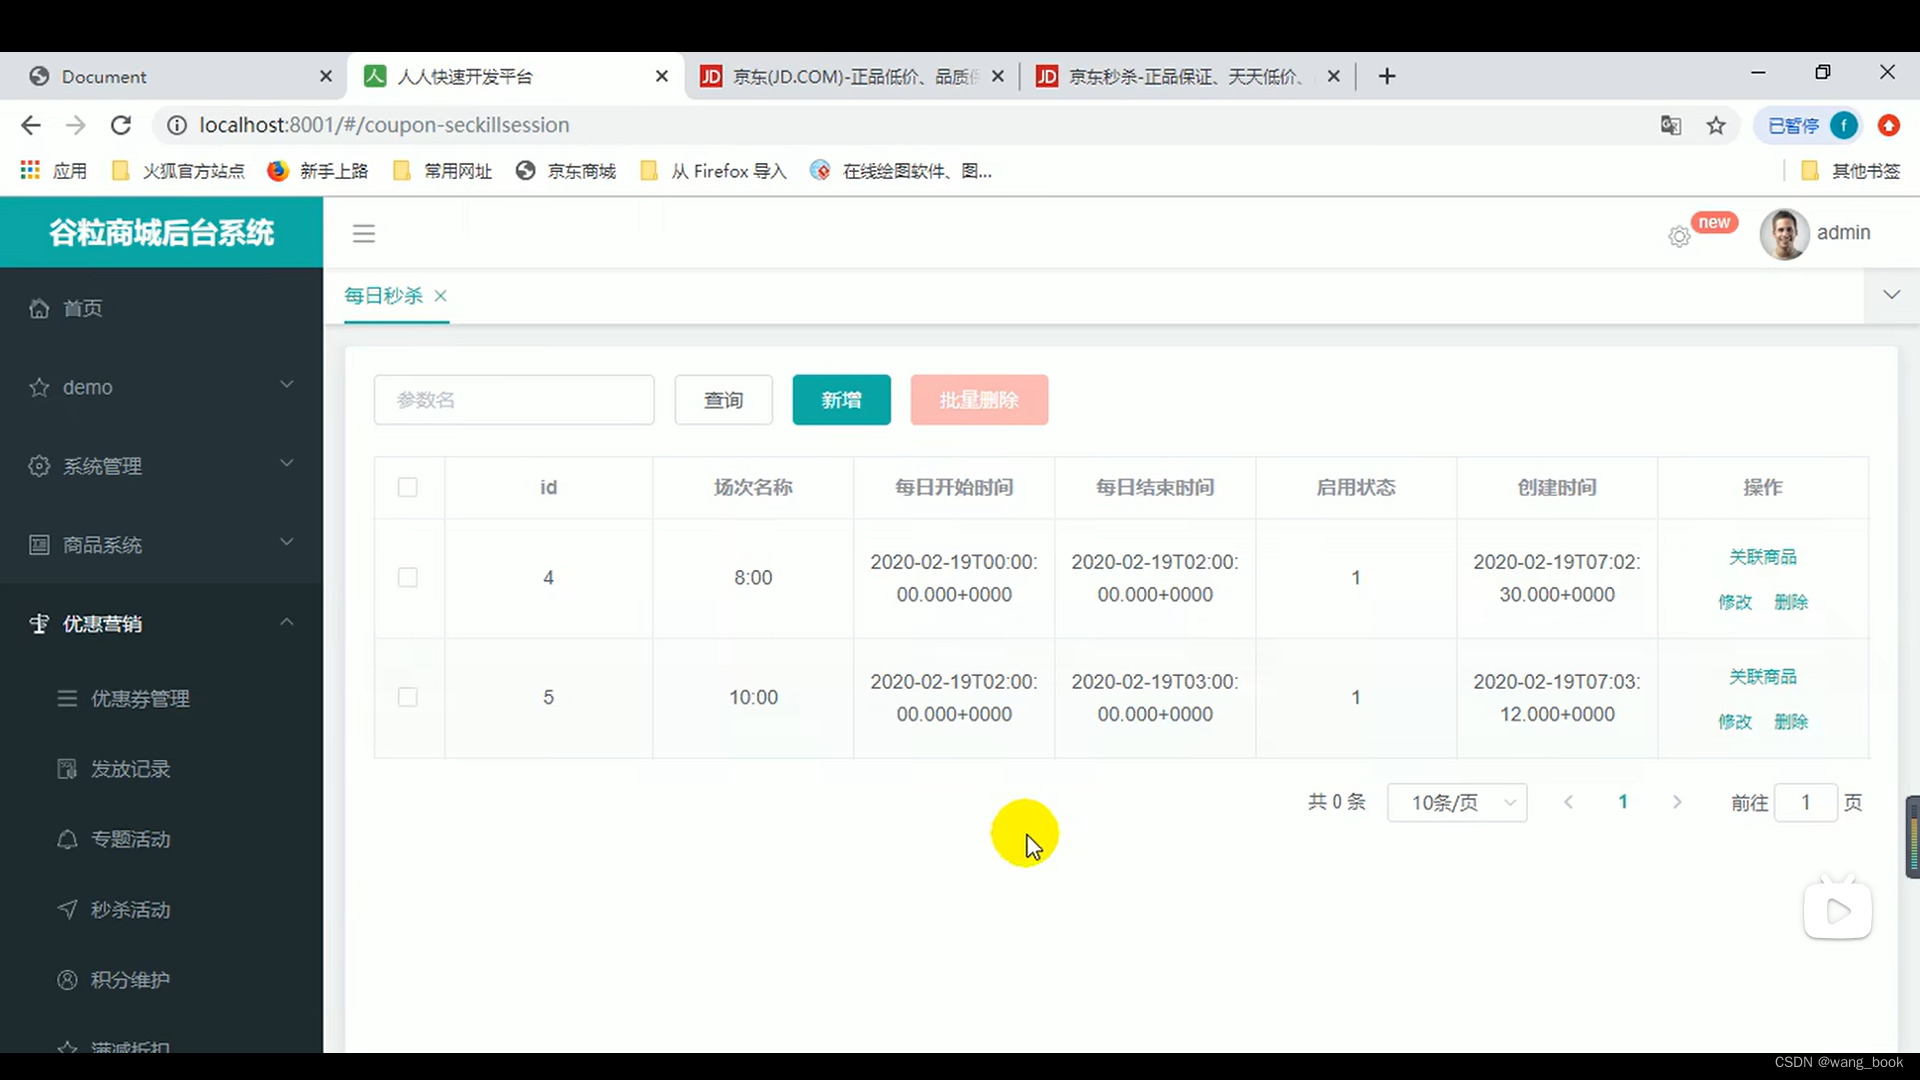Click the 新增 button
The image size is (1920, 1080).
coord(843,400)
